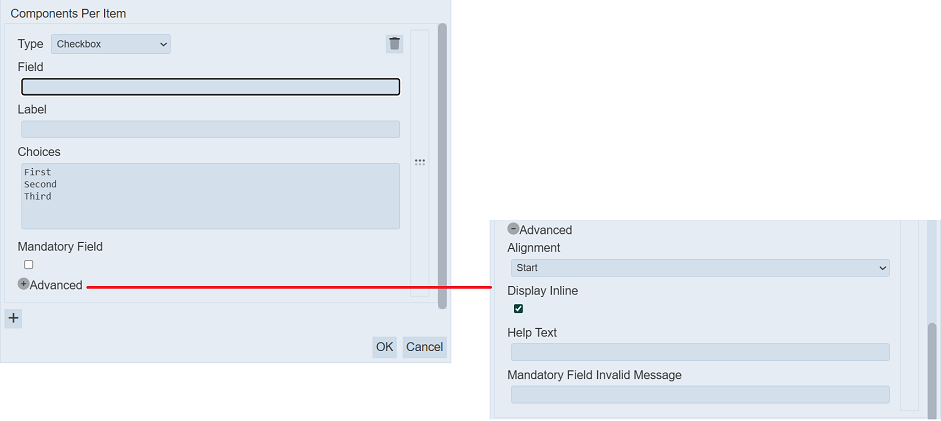Uncheck the Display Inline checkbox
The height and width of the screenshot is (421, 941).
[x=518, y=309]
